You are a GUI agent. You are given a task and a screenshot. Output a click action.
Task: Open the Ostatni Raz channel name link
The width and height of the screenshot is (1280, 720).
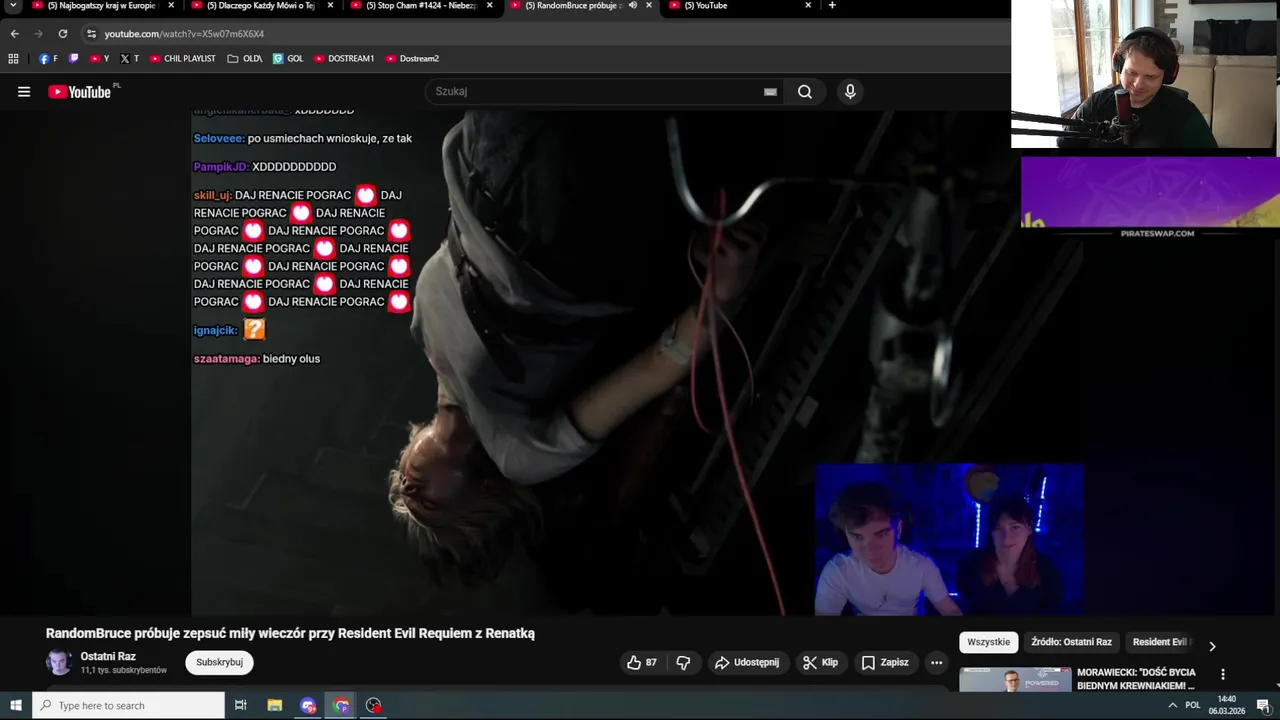click(x=108, y=656)
